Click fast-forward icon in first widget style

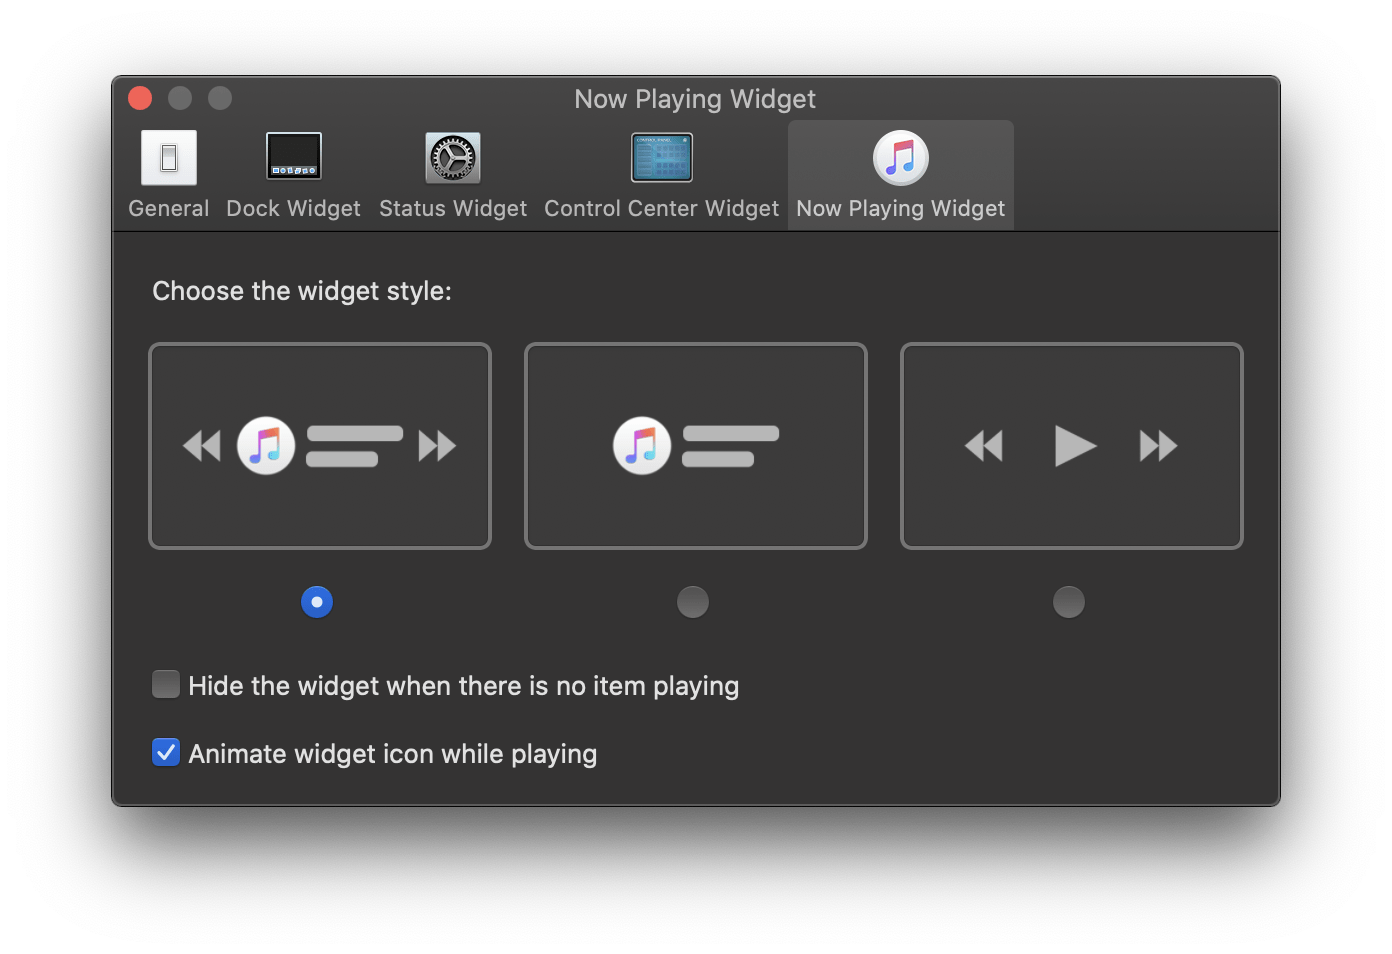point(437,446)
